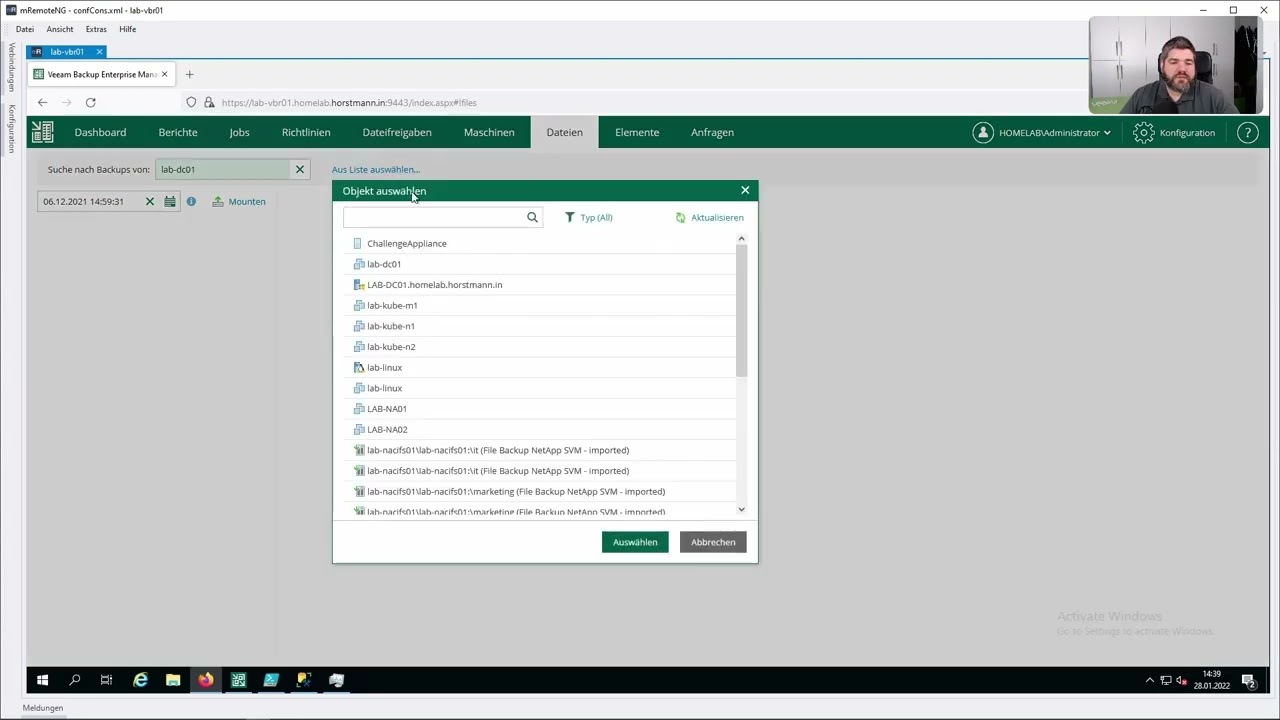Switch to the Elemente tab

637,132
